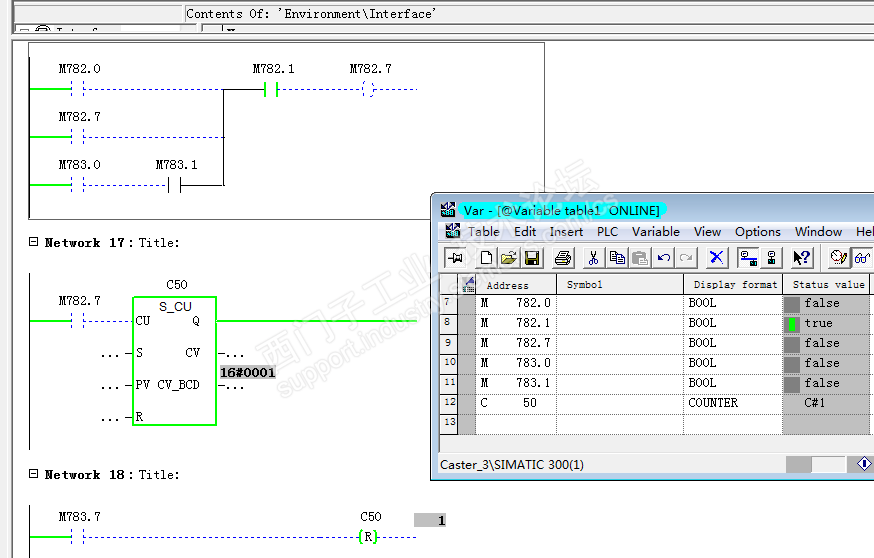Image resolution: width=874 pixels, height=558 pixels.
Task: Click the 16#0001 CV value
Action: pyautogui.click(x=247, y=372)
